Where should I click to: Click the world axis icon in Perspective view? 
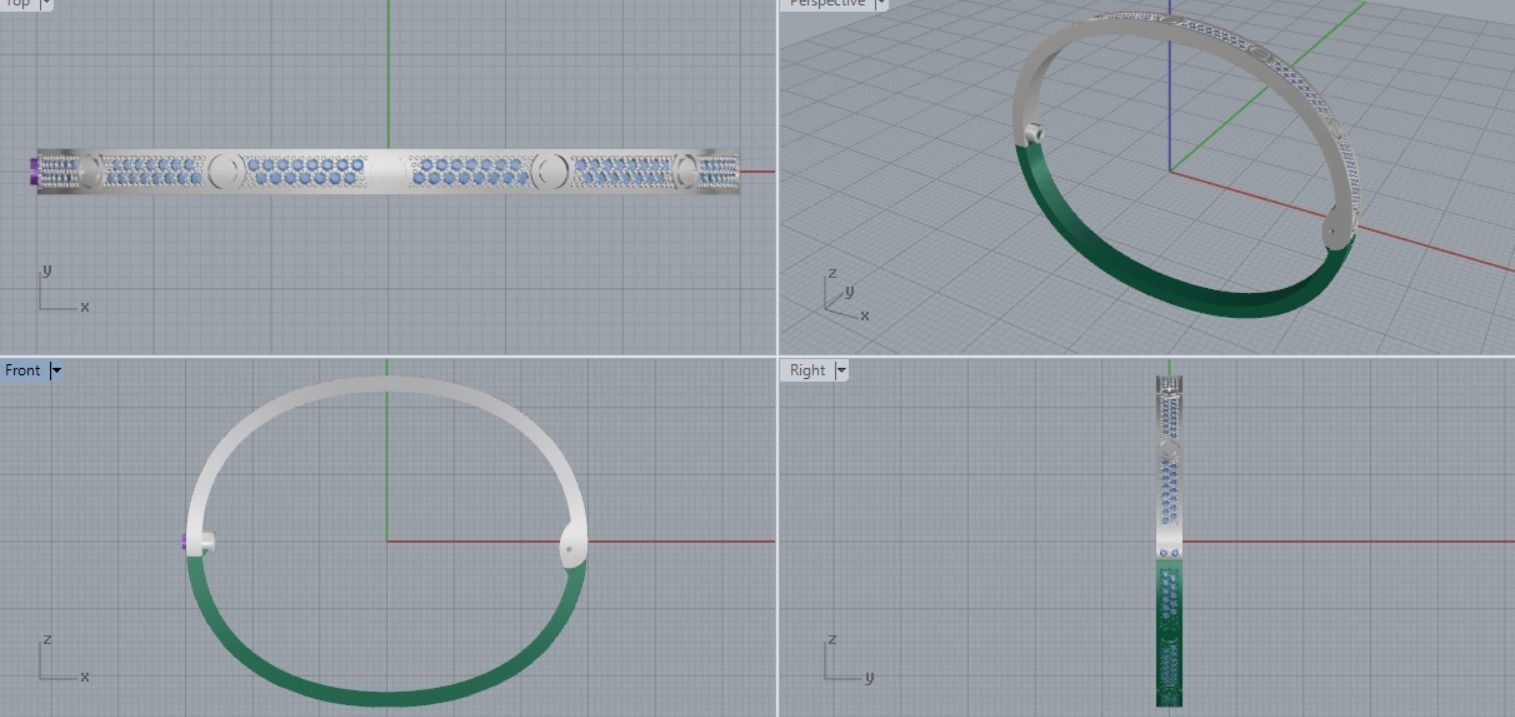click(x=846, y=296)
